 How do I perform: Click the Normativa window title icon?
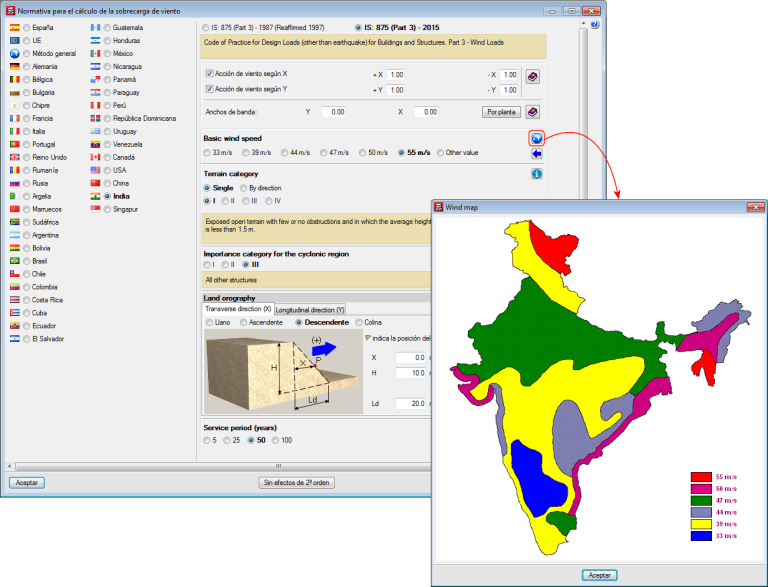tap(10, 10)
